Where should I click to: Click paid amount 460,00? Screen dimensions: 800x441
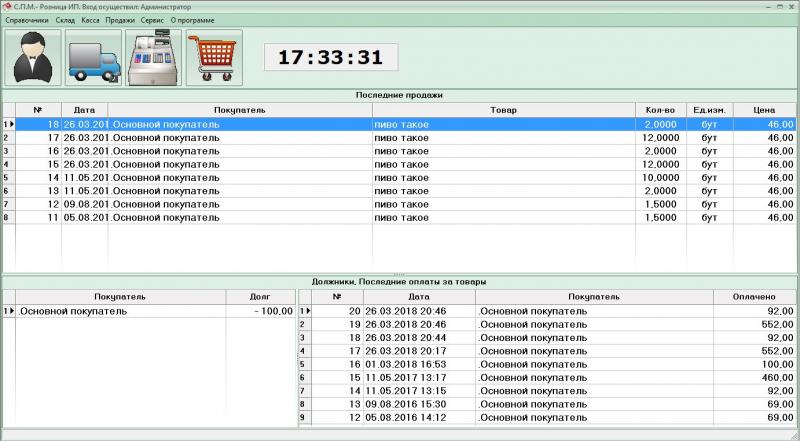tap(754, 378)
